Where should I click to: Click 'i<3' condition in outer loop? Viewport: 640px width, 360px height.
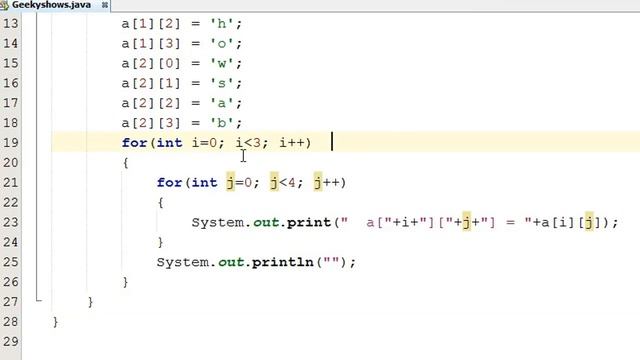[x=248, y=143]
